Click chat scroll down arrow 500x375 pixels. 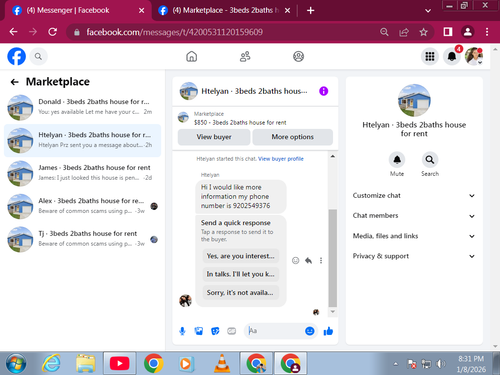point(332,312)
